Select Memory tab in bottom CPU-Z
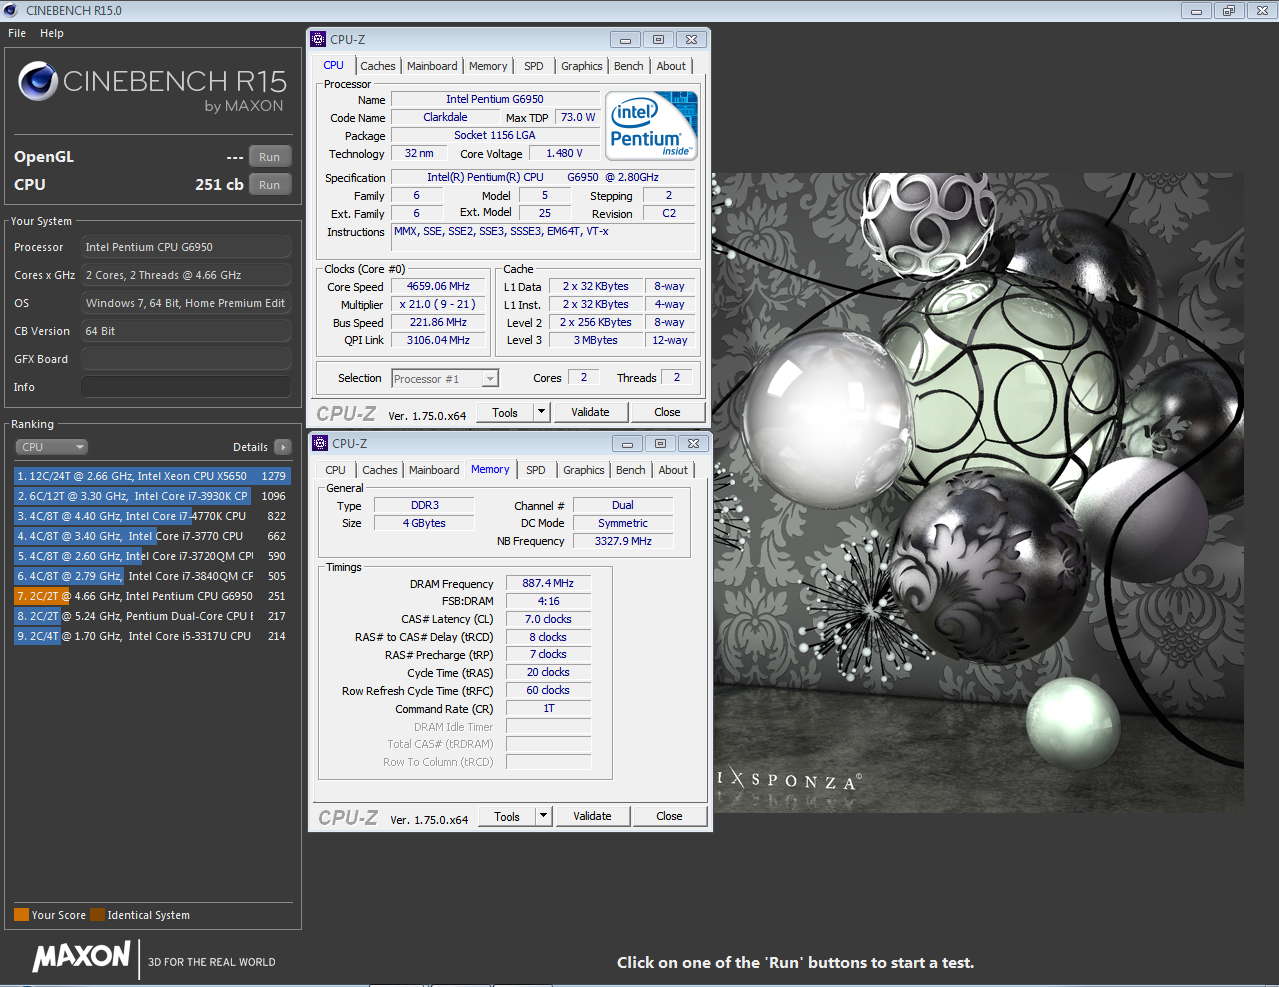Image resolution: width=1279 pixels, height=987 pixels. pyautogui.click(x=490, y=469)
